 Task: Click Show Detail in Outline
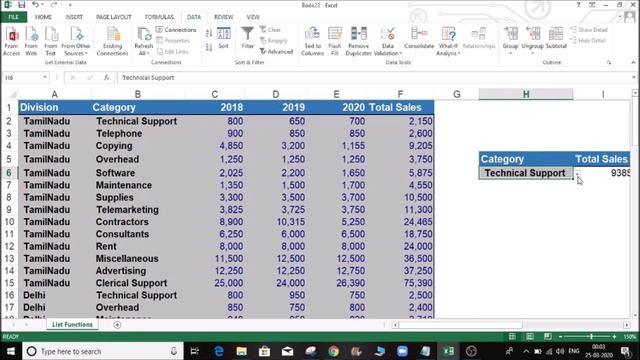589,30
